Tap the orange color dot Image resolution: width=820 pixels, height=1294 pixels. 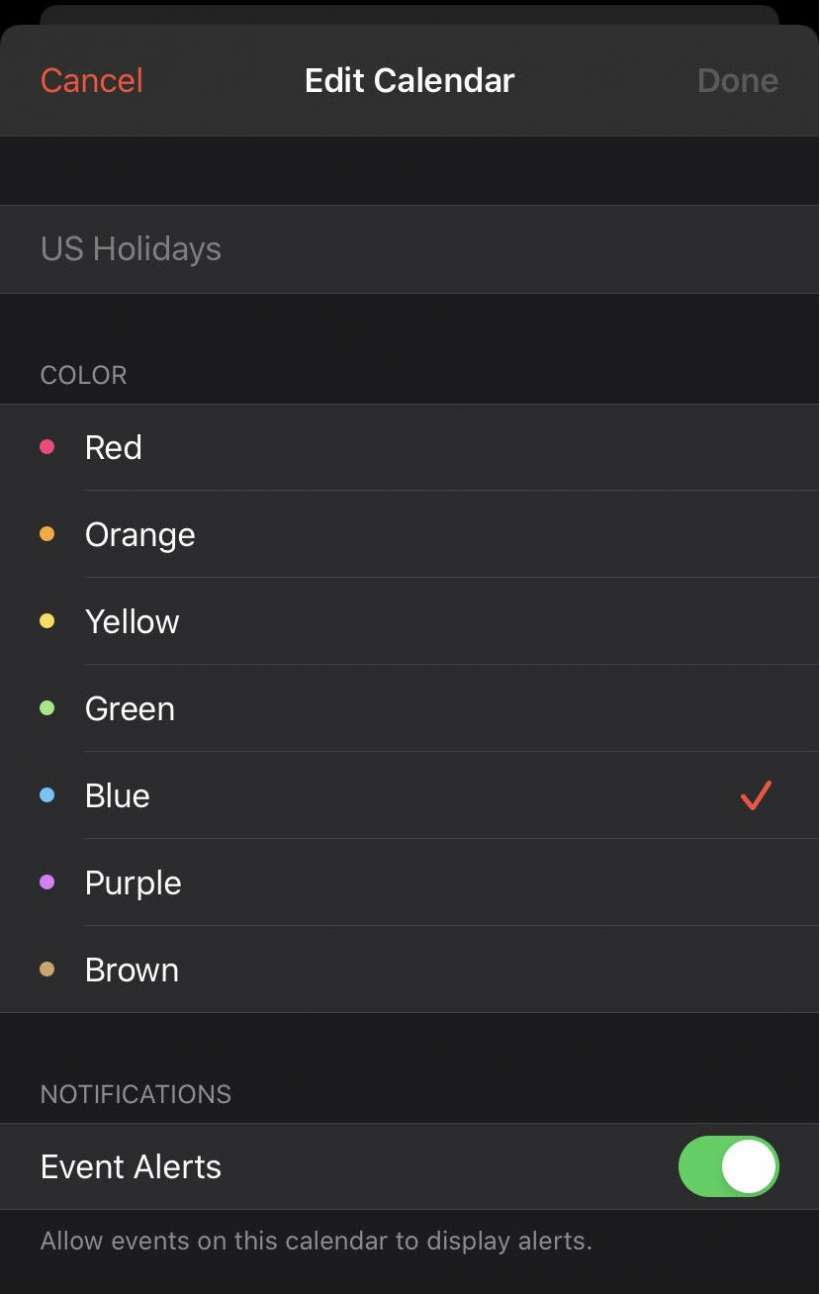[x=47, y=534]
